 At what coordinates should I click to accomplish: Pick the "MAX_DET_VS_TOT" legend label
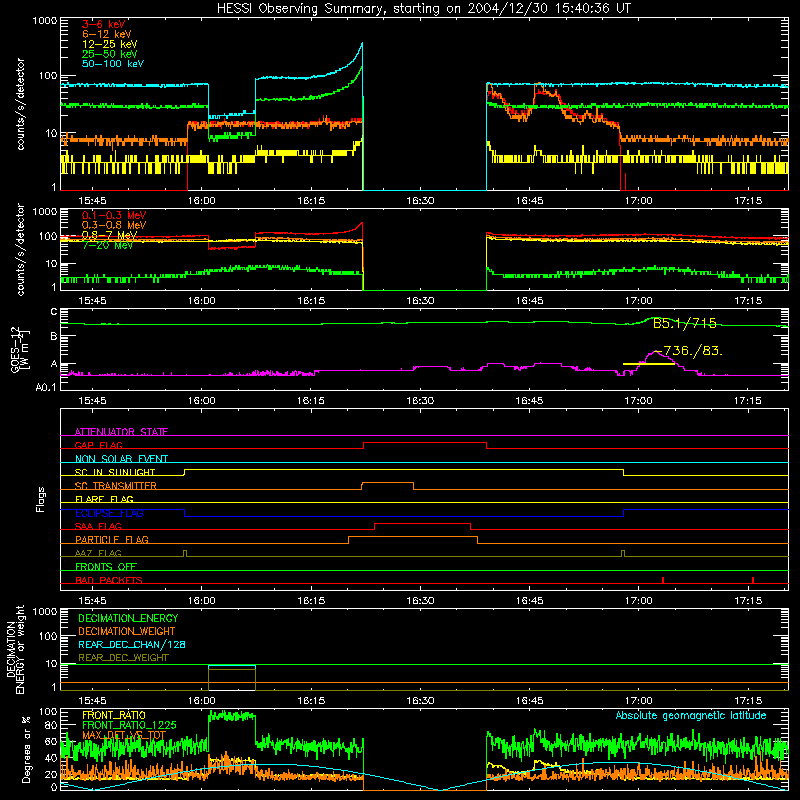[124, 735]
